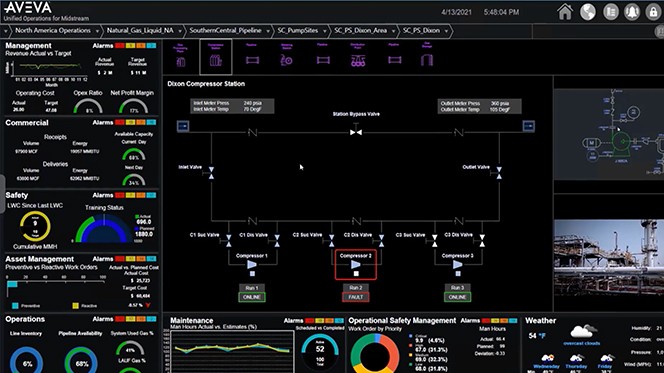Toggle the Inlet Valve symbol

(211, 173)
